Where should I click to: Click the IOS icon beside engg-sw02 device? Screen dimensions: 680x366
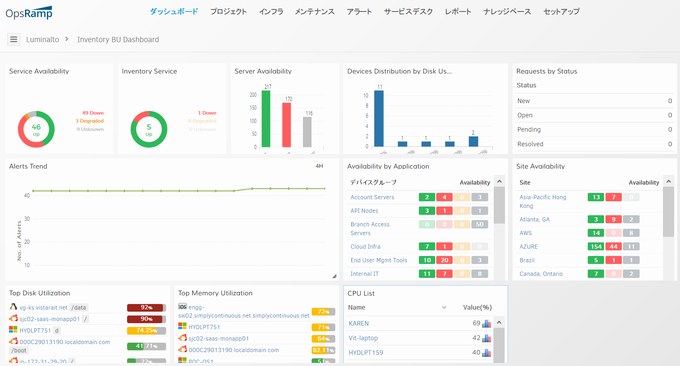pos(183,306)
